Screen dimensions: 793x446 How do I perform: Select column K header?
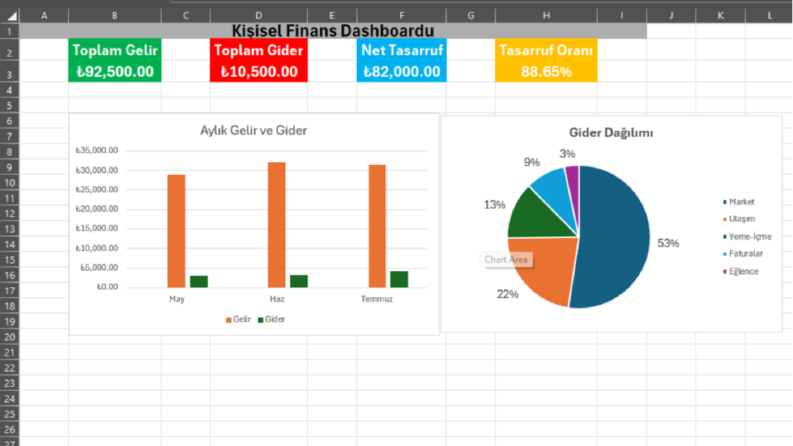(720, 16)
